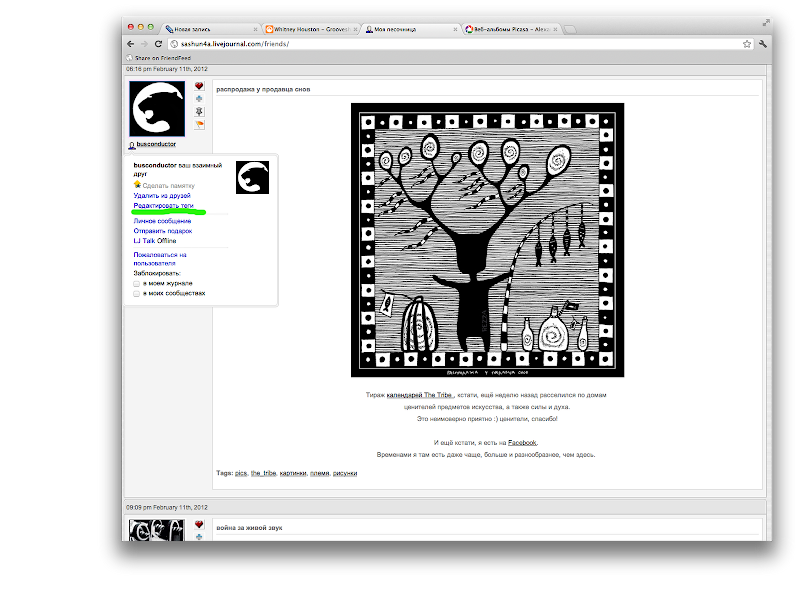Click the globe site icon in the address bar
Viewport: 800px width, 603px height.
coord(174,44)
